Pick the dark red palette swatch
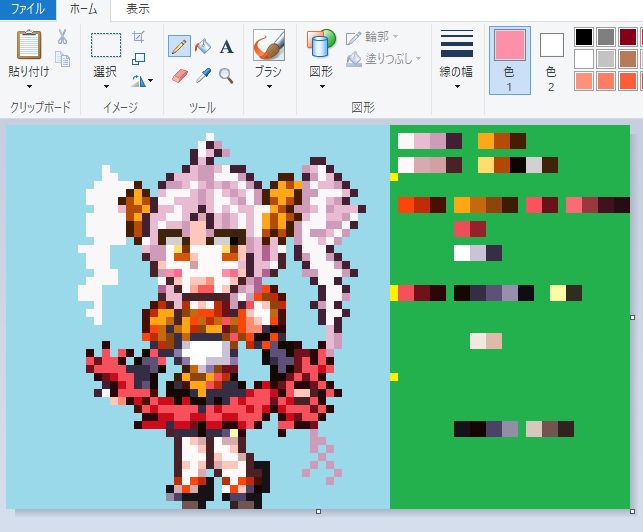The height and width of the screenshot is (532, 643). coord(628,37)
